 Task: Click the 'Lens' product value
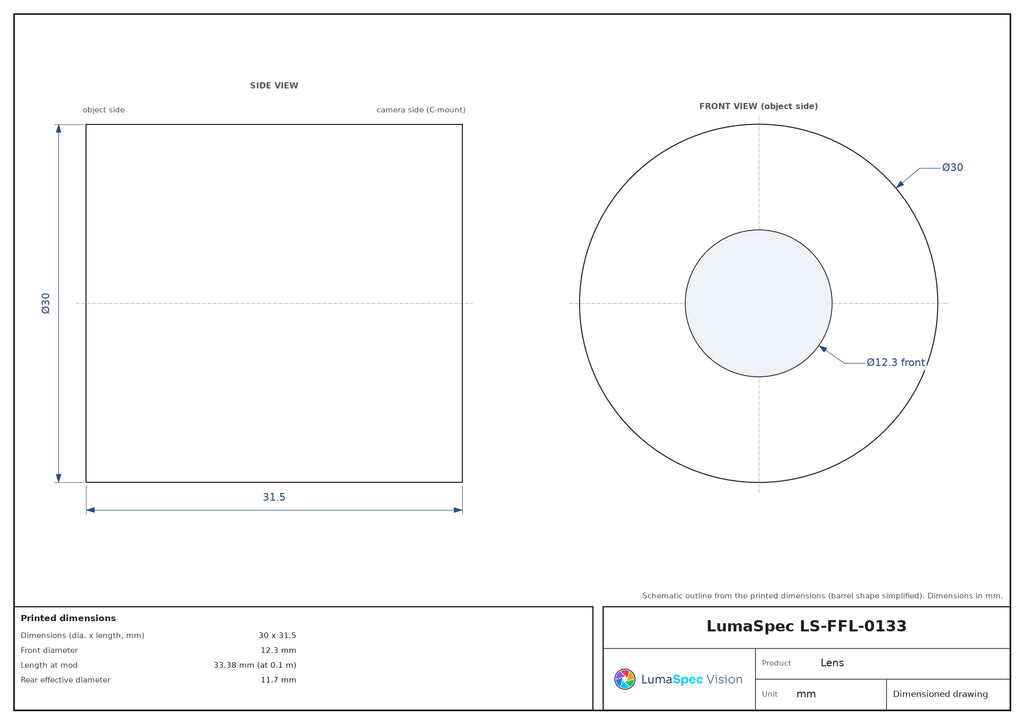(832, 663)
